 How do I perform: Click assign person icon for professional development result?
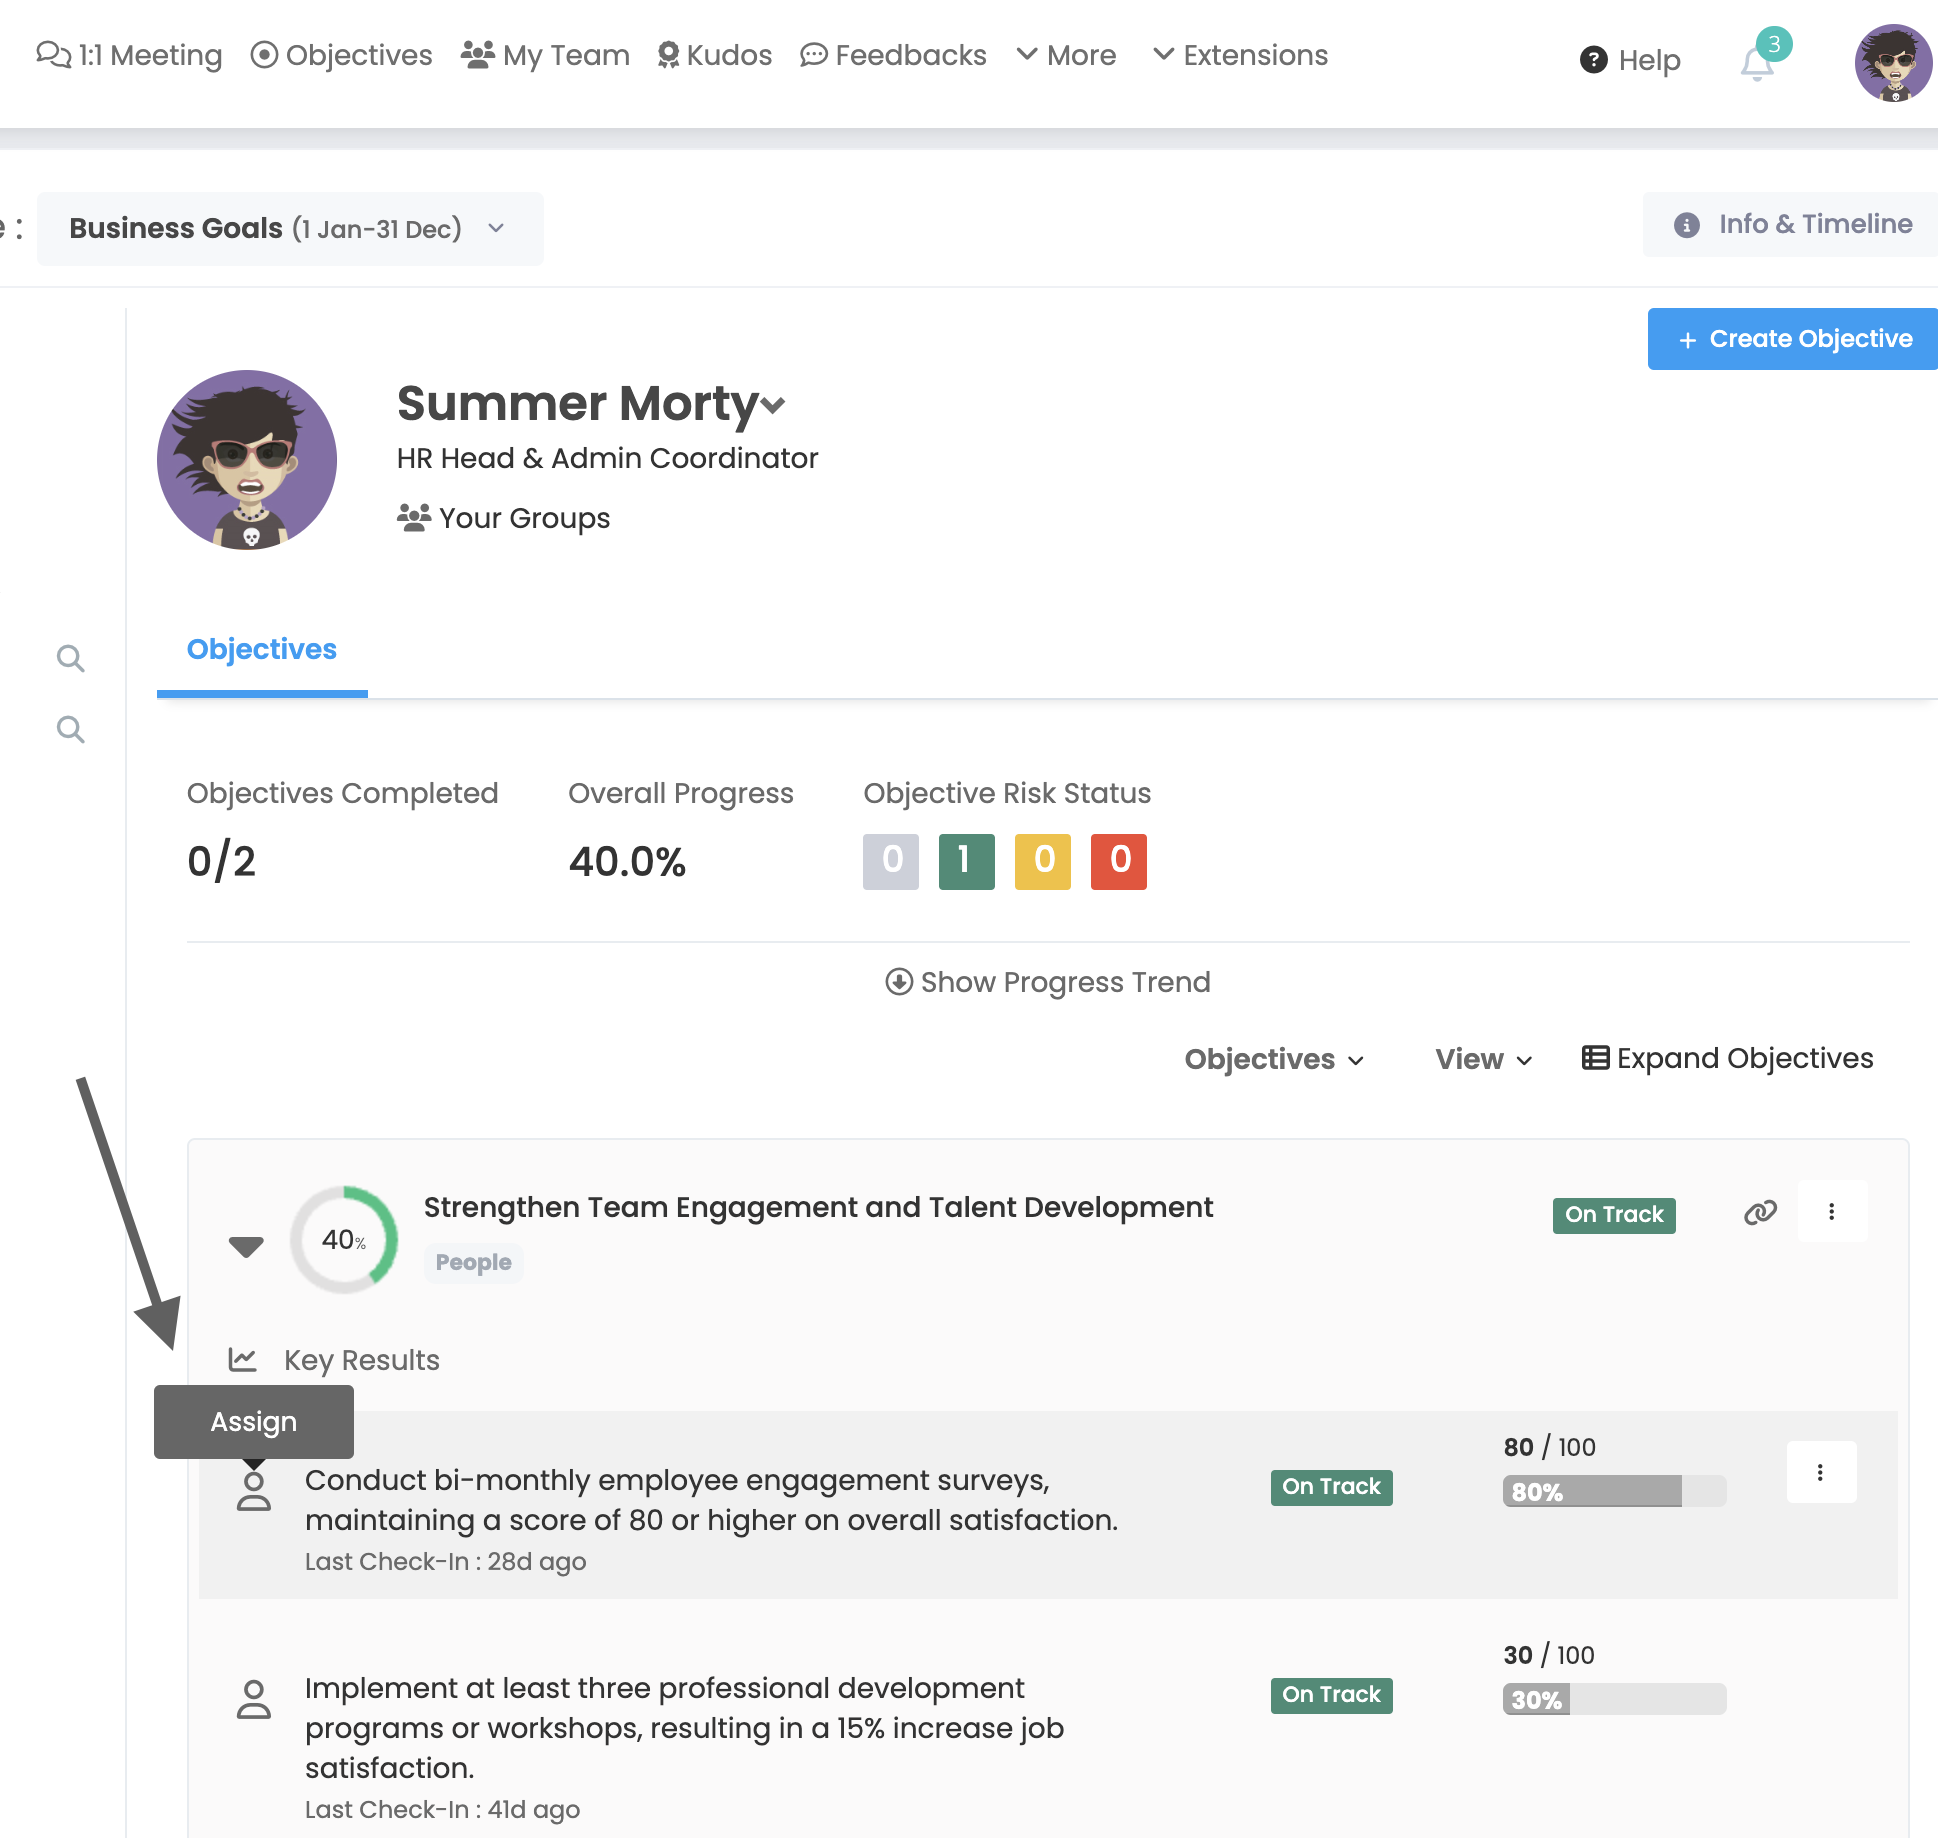(254, 1699)
